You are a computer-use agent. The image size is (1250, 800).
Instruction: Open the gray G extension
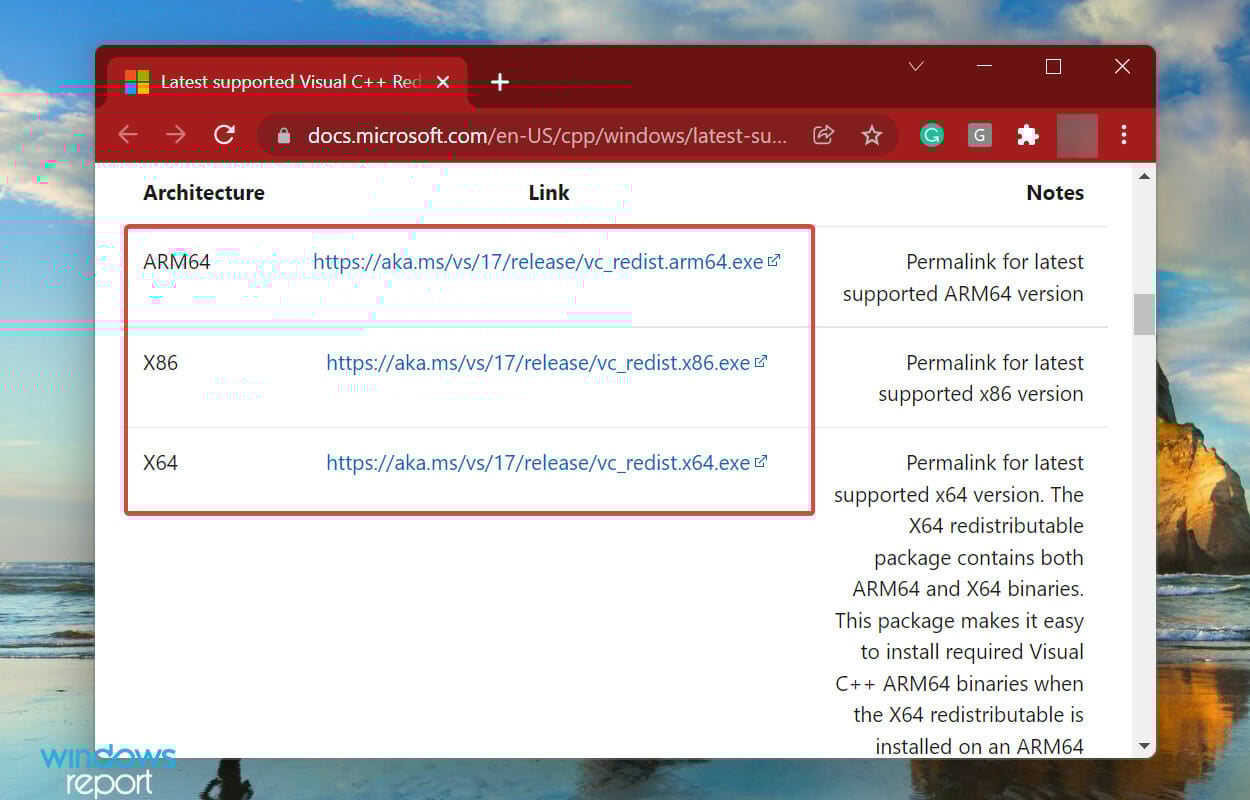980,135
